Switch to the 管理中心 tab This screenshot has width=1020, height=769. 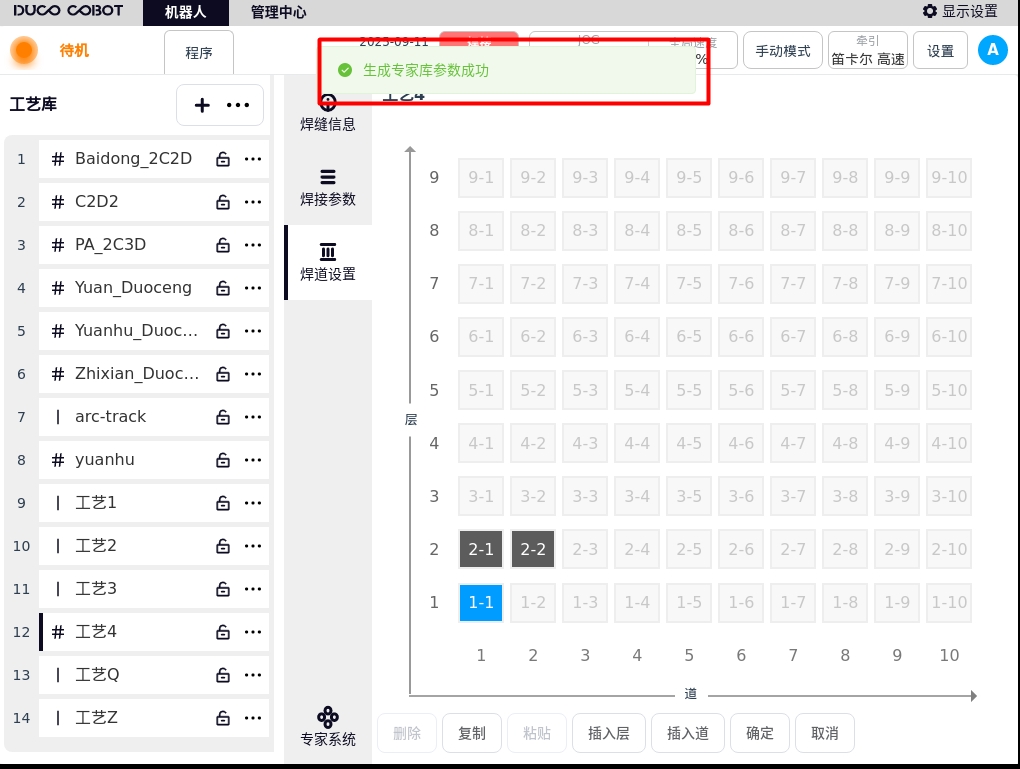click(278, 12)
